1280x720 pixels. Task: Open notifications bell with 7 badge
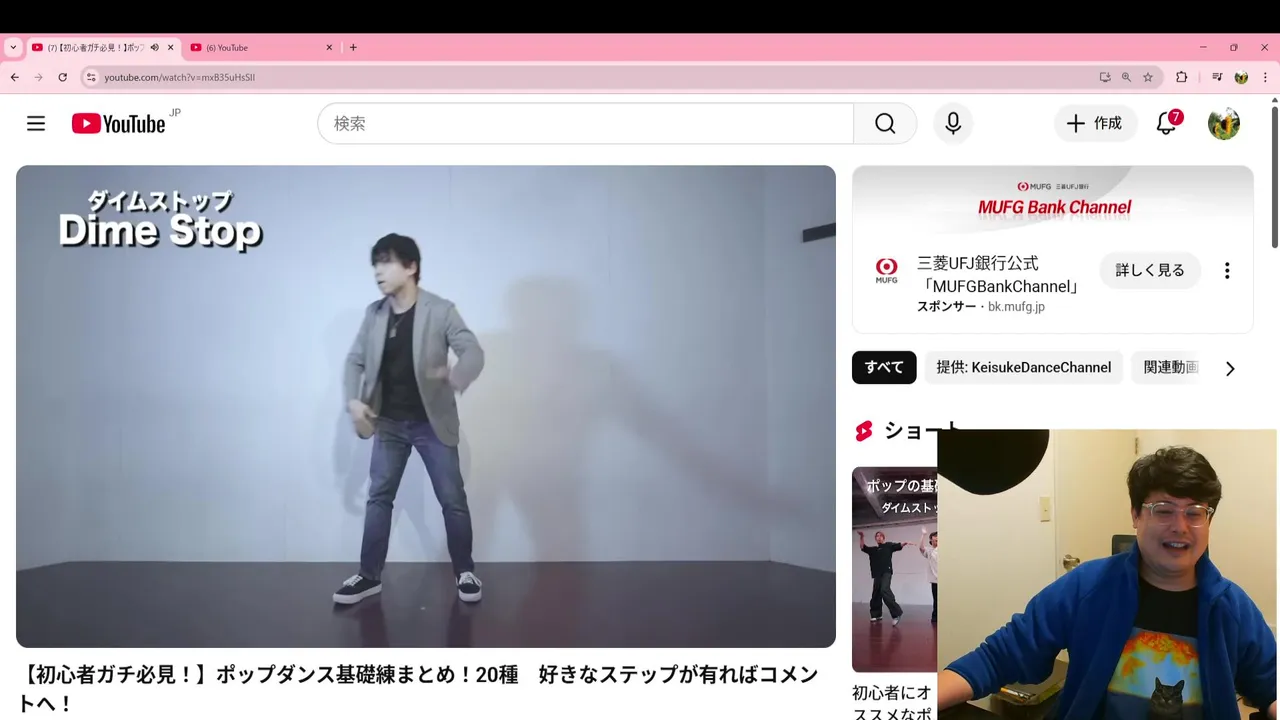tap(1167, 123)
